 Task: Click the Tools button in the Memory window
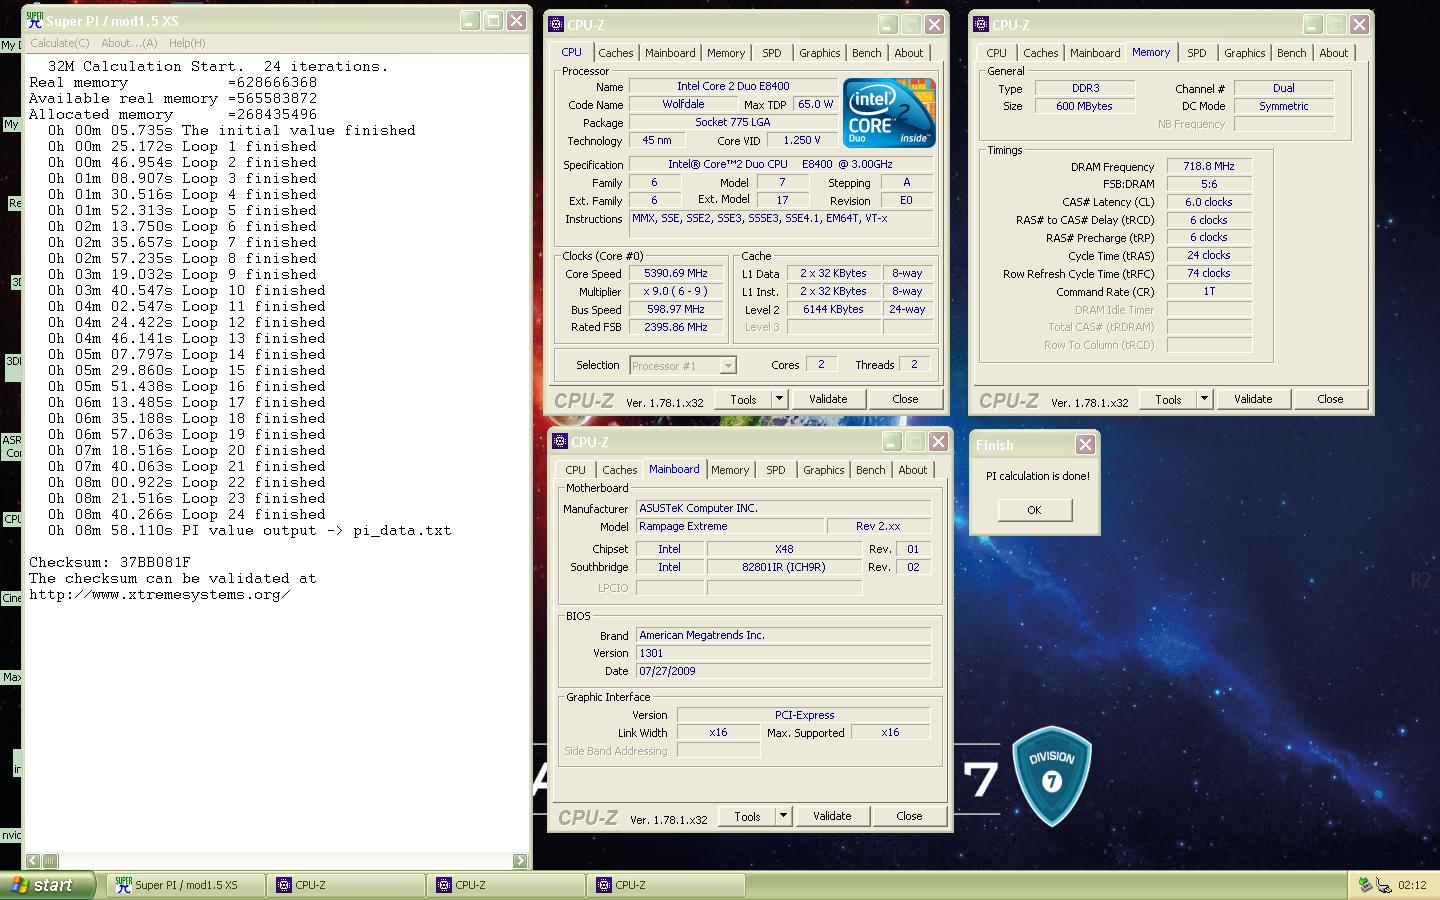click(1169, 399)
